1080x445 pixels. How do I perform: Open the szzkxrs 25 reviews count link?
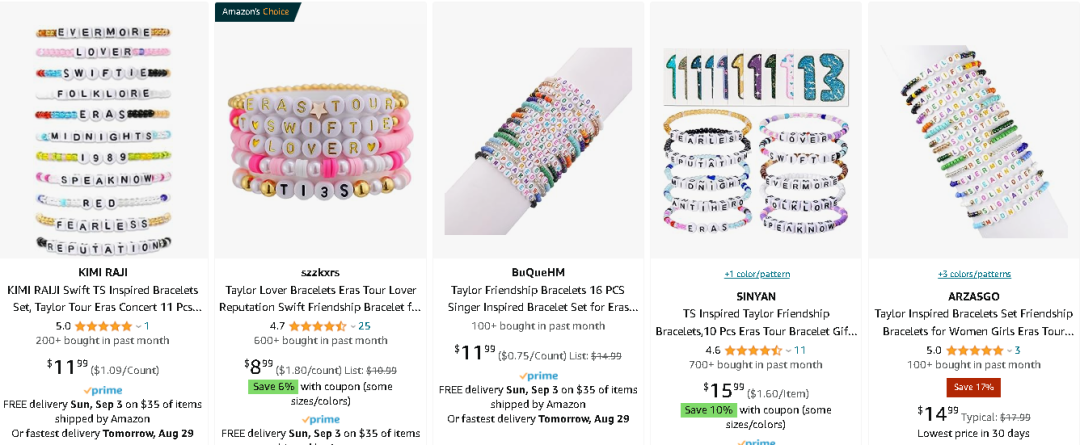(364, 325)
